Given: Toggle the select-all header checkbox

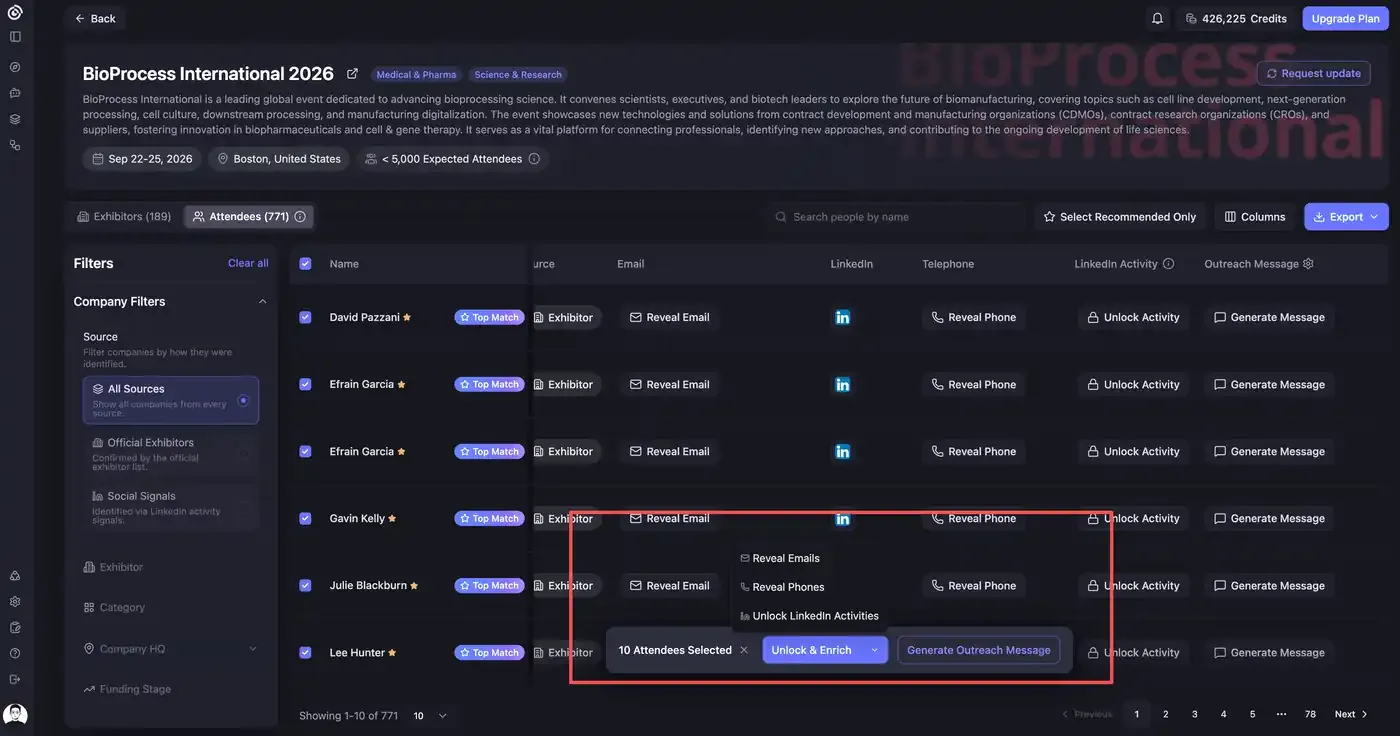Looking at the screenshot, I should point(305,264).
